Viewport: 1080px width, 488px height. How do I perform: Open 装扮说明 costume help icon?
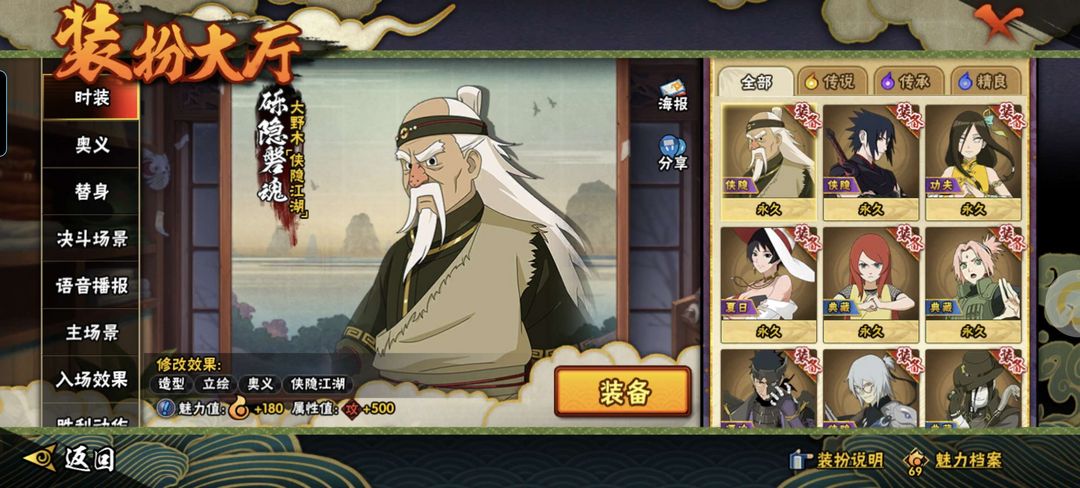(800, 460)
